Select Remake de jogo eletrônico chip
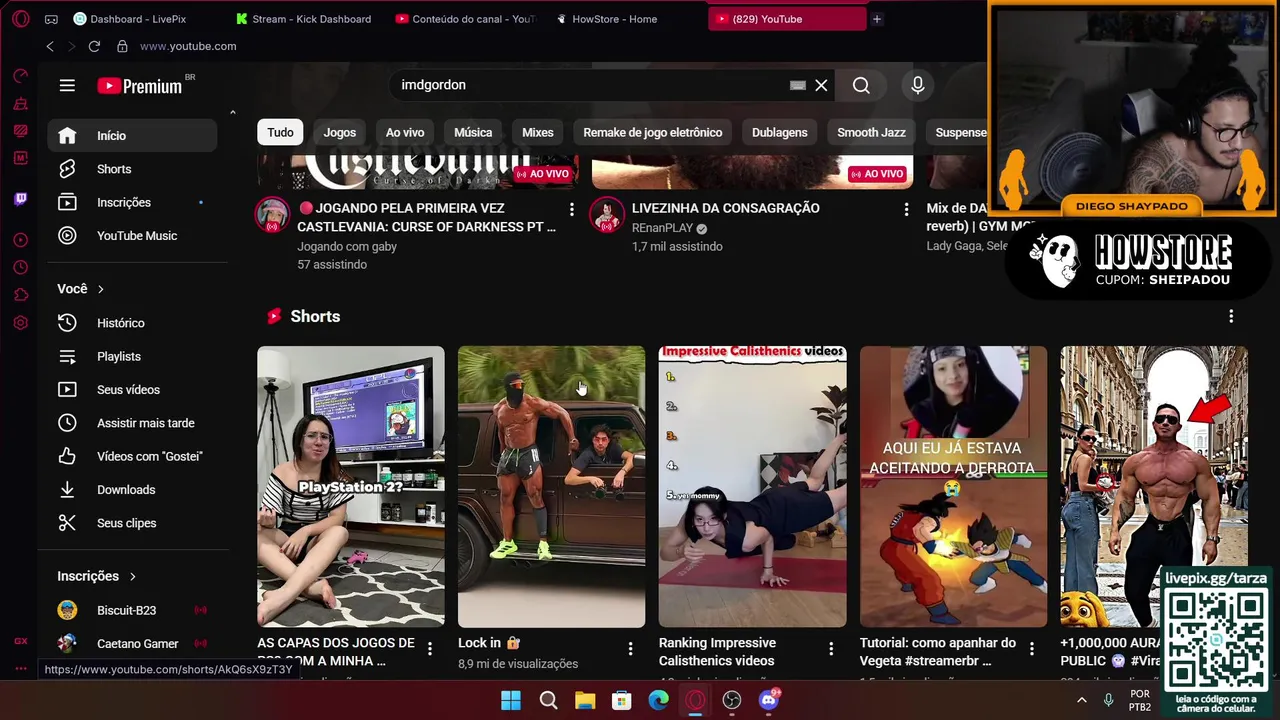The height and width of the screenshot is (720, 1280). [x=653, y=132]
